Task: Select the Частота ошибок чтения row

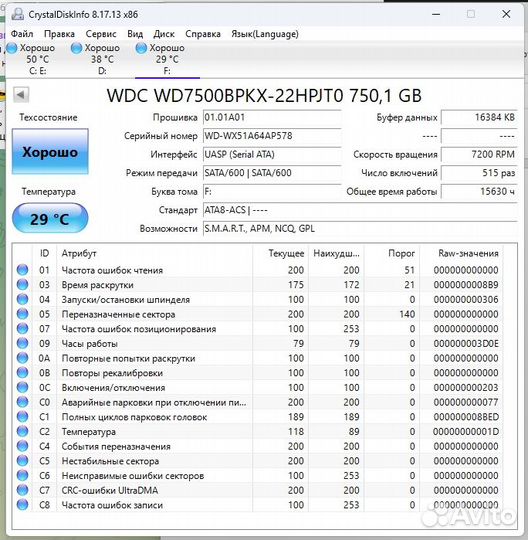Action: (x=258, y=270)
